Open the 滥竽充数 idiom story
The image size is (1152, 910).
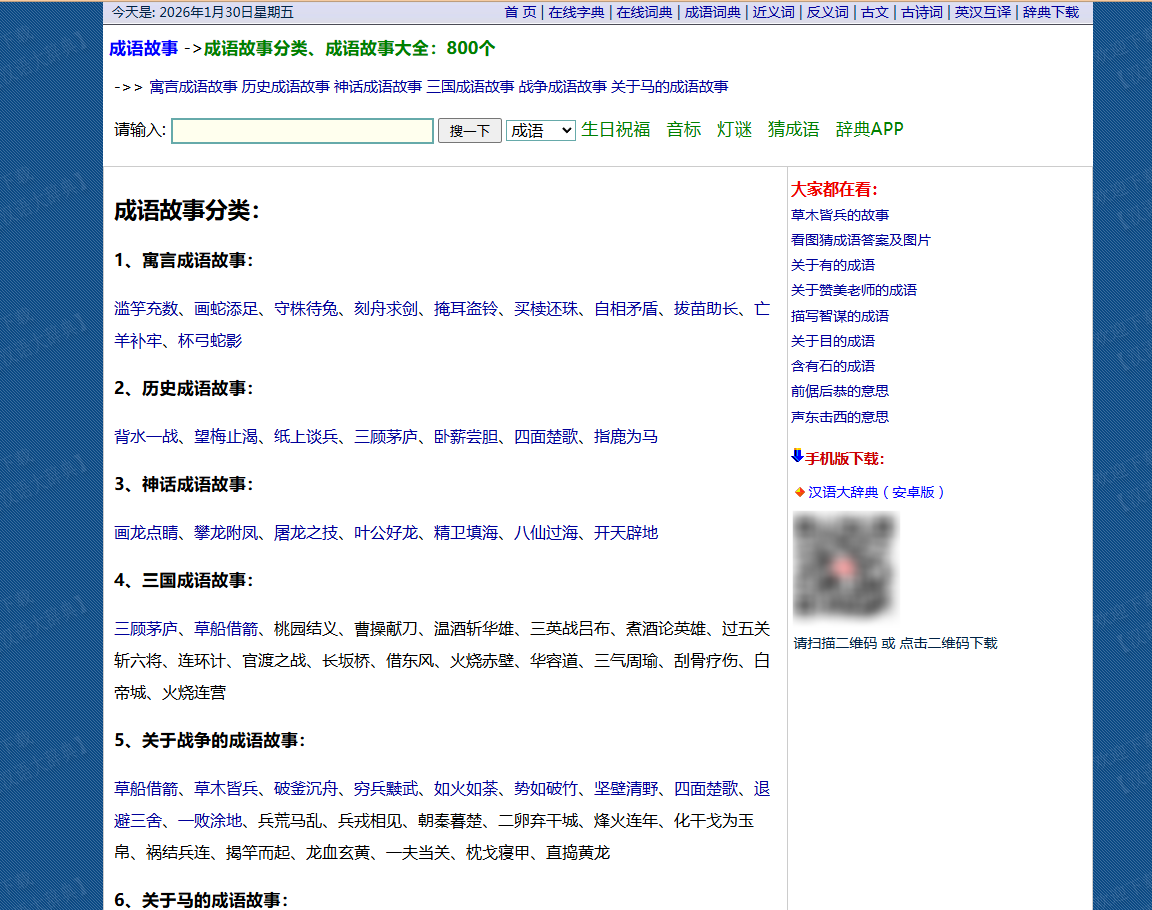[x=146, y=308]
